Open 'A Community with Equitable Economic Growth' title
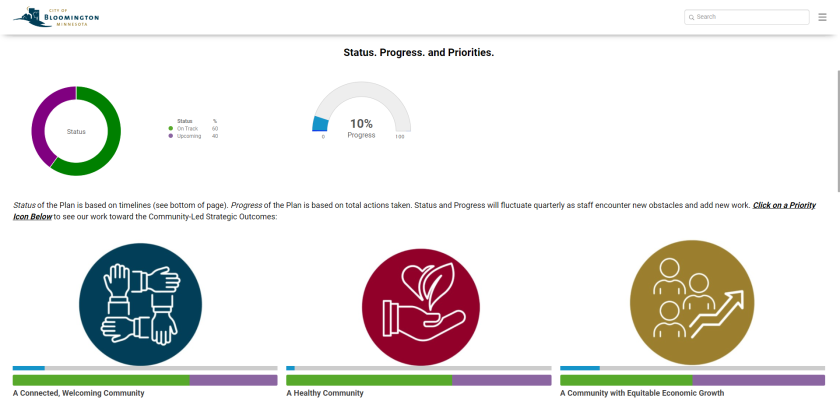 [640, 394]
